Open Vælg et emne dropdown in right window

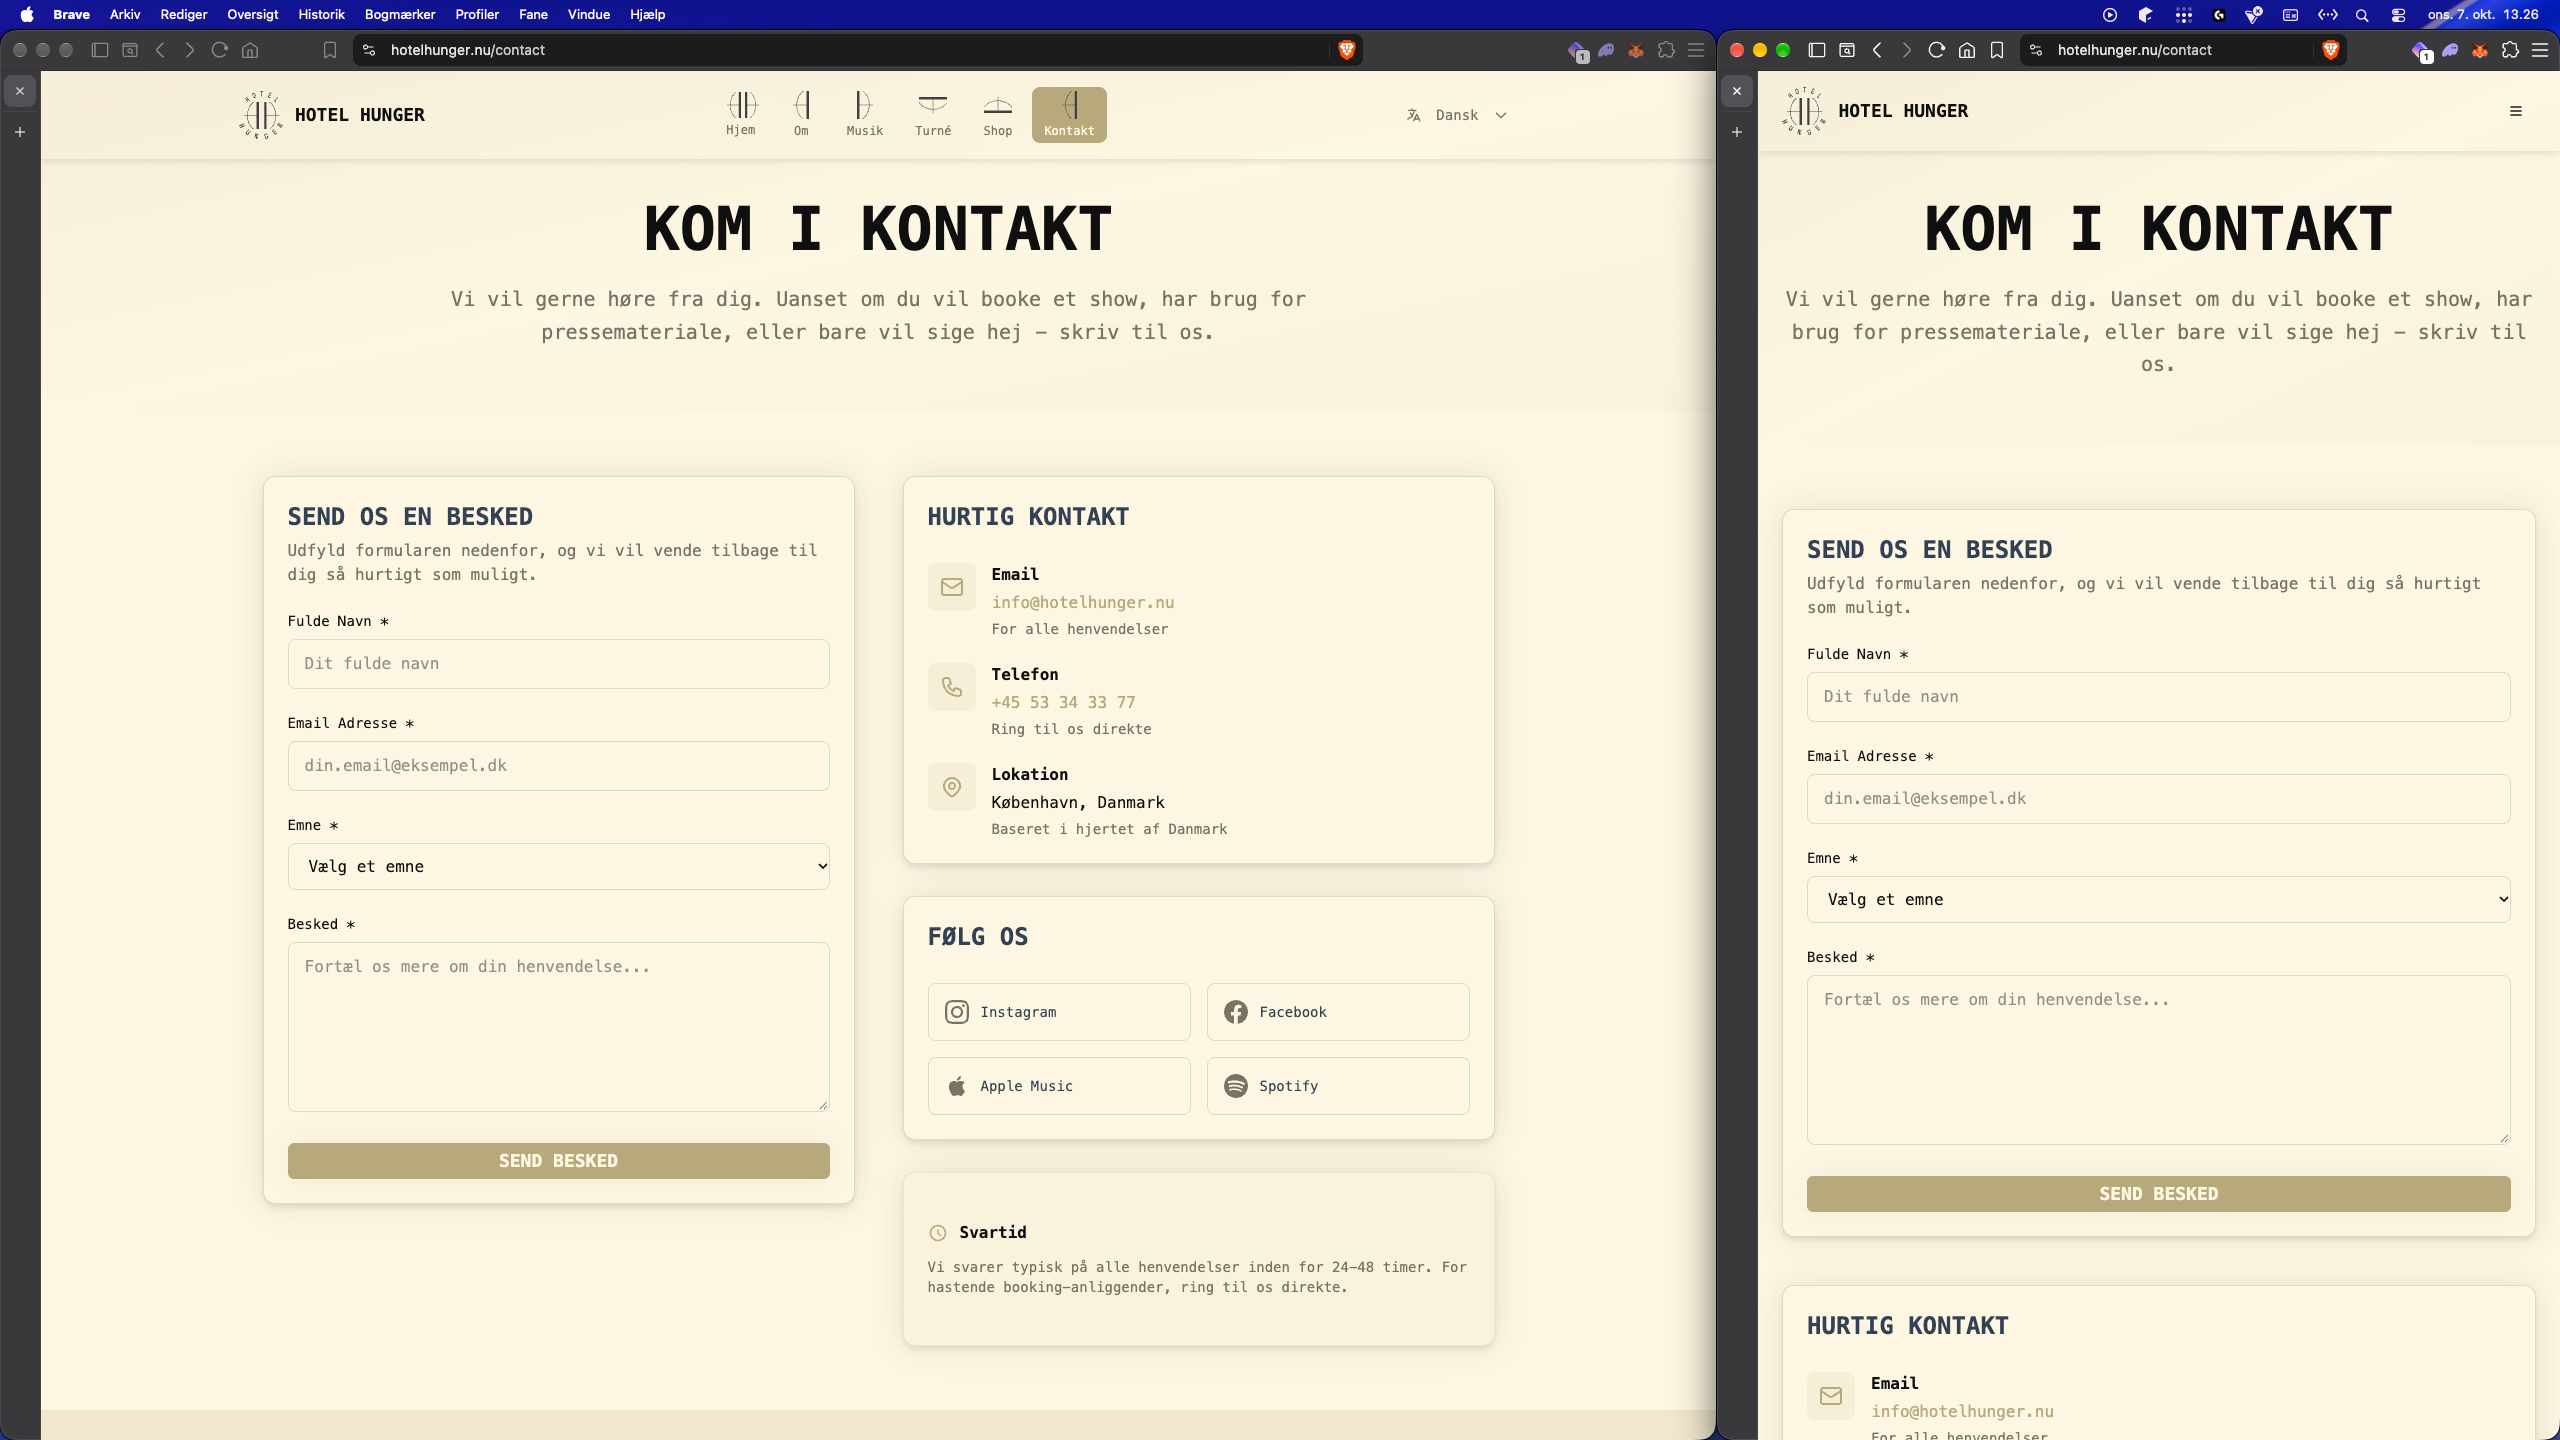(2158, 899)
